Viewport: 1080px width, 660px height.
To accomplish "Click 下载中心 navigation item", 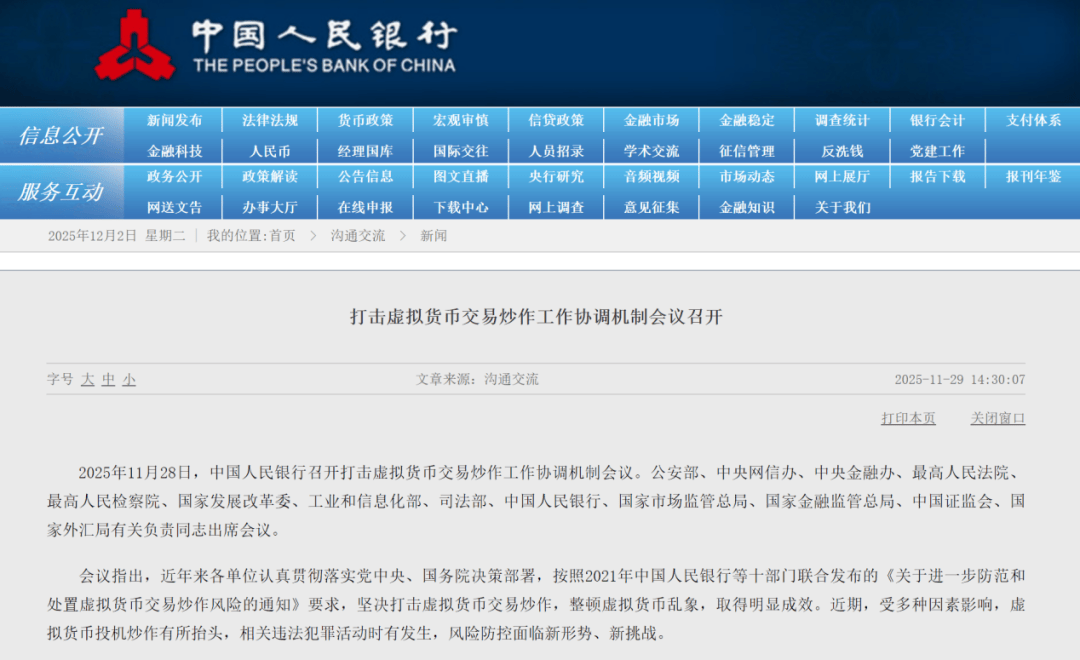I will point(461,207).
